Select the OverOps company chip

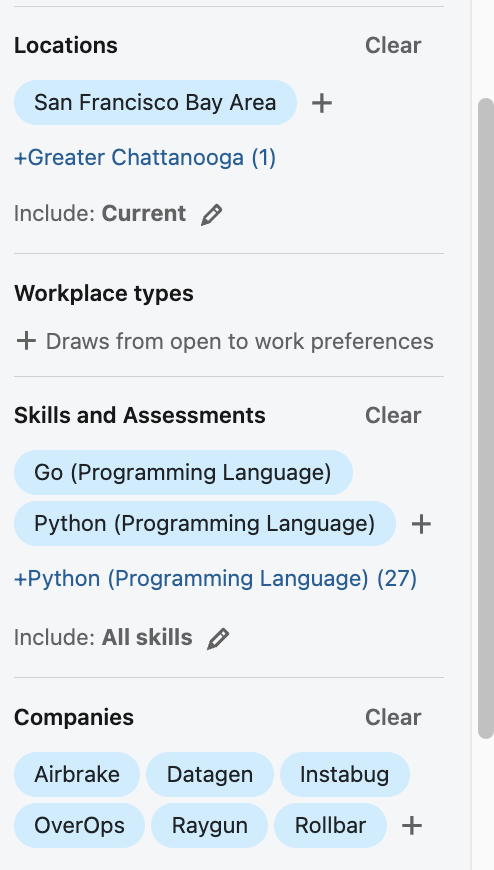click(79, 826)
